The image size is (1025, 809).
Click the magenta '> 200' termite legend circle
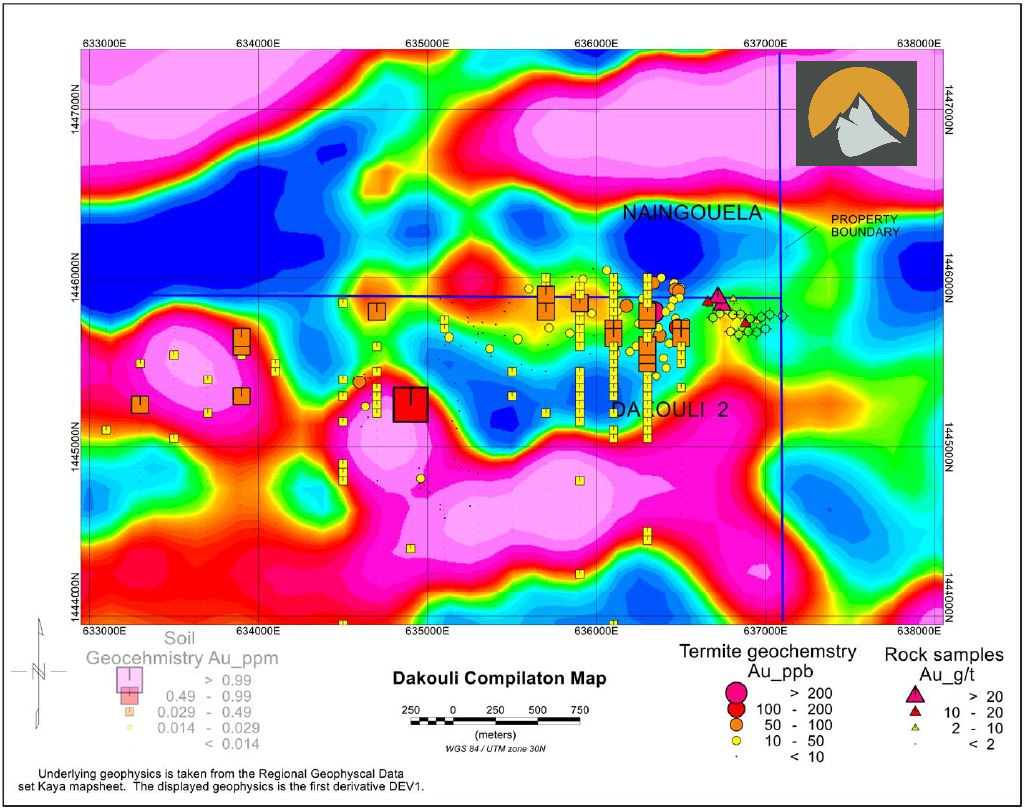click(737, 692)
